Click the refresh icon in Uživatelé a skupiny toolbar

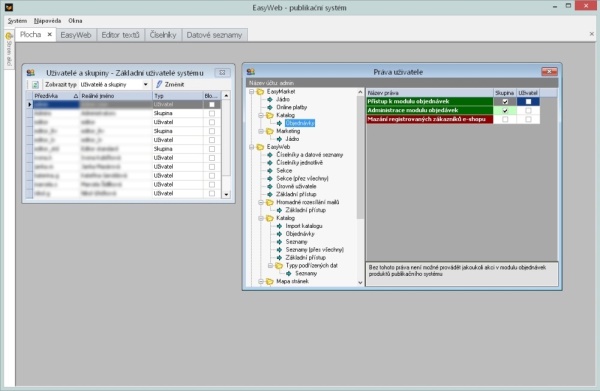pos(35,85)
